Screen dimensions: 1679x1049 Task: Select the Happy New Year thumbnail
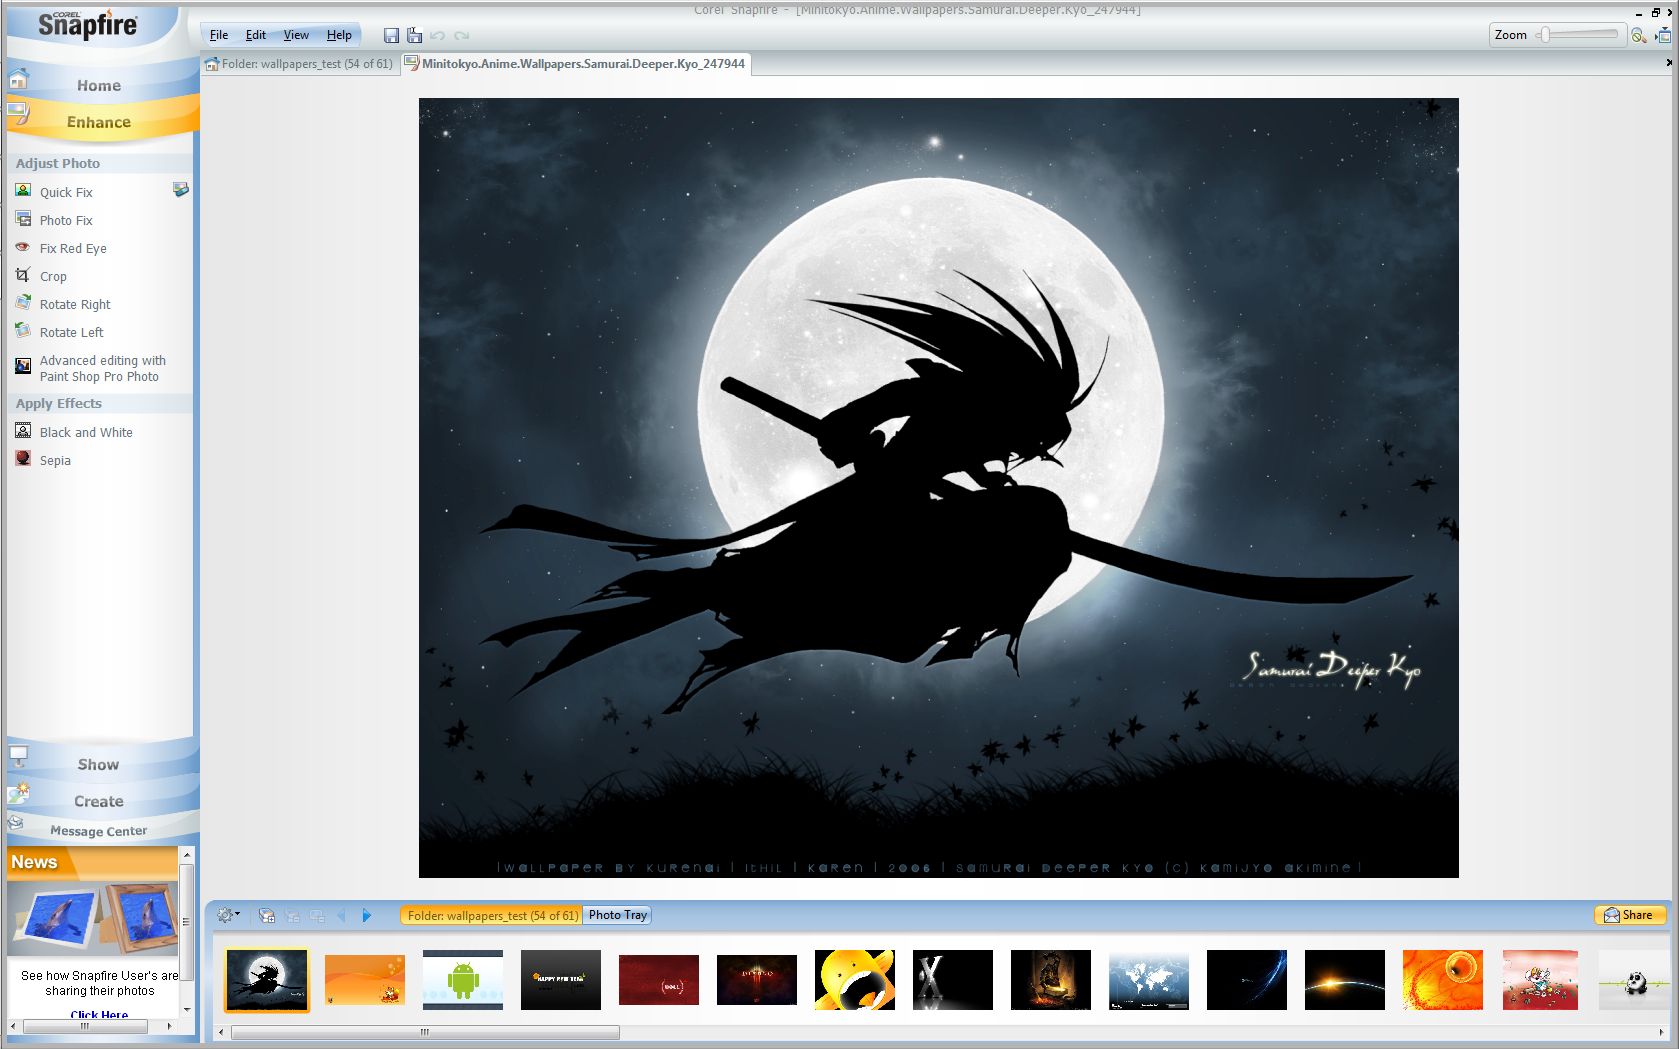point(561,980)
